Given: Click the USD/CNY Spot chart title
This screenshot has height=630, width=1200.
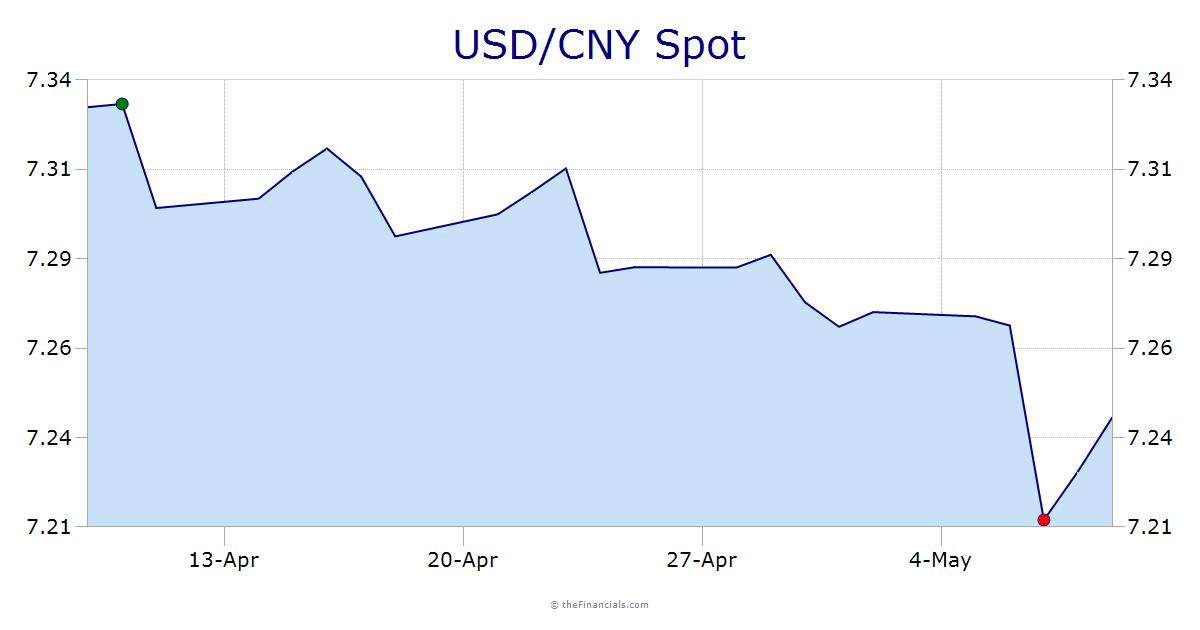Looking at the screenshot, I should [x=599, y=45].
